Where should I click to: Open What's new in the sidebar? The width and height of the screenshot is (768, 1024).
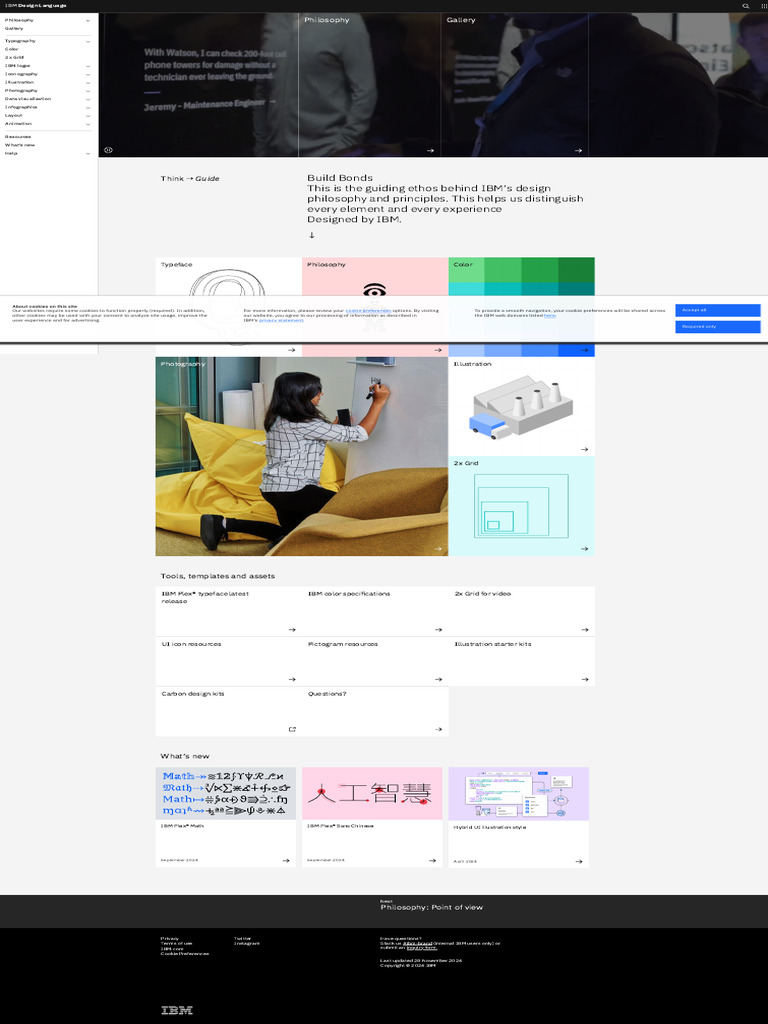point(20,145)
